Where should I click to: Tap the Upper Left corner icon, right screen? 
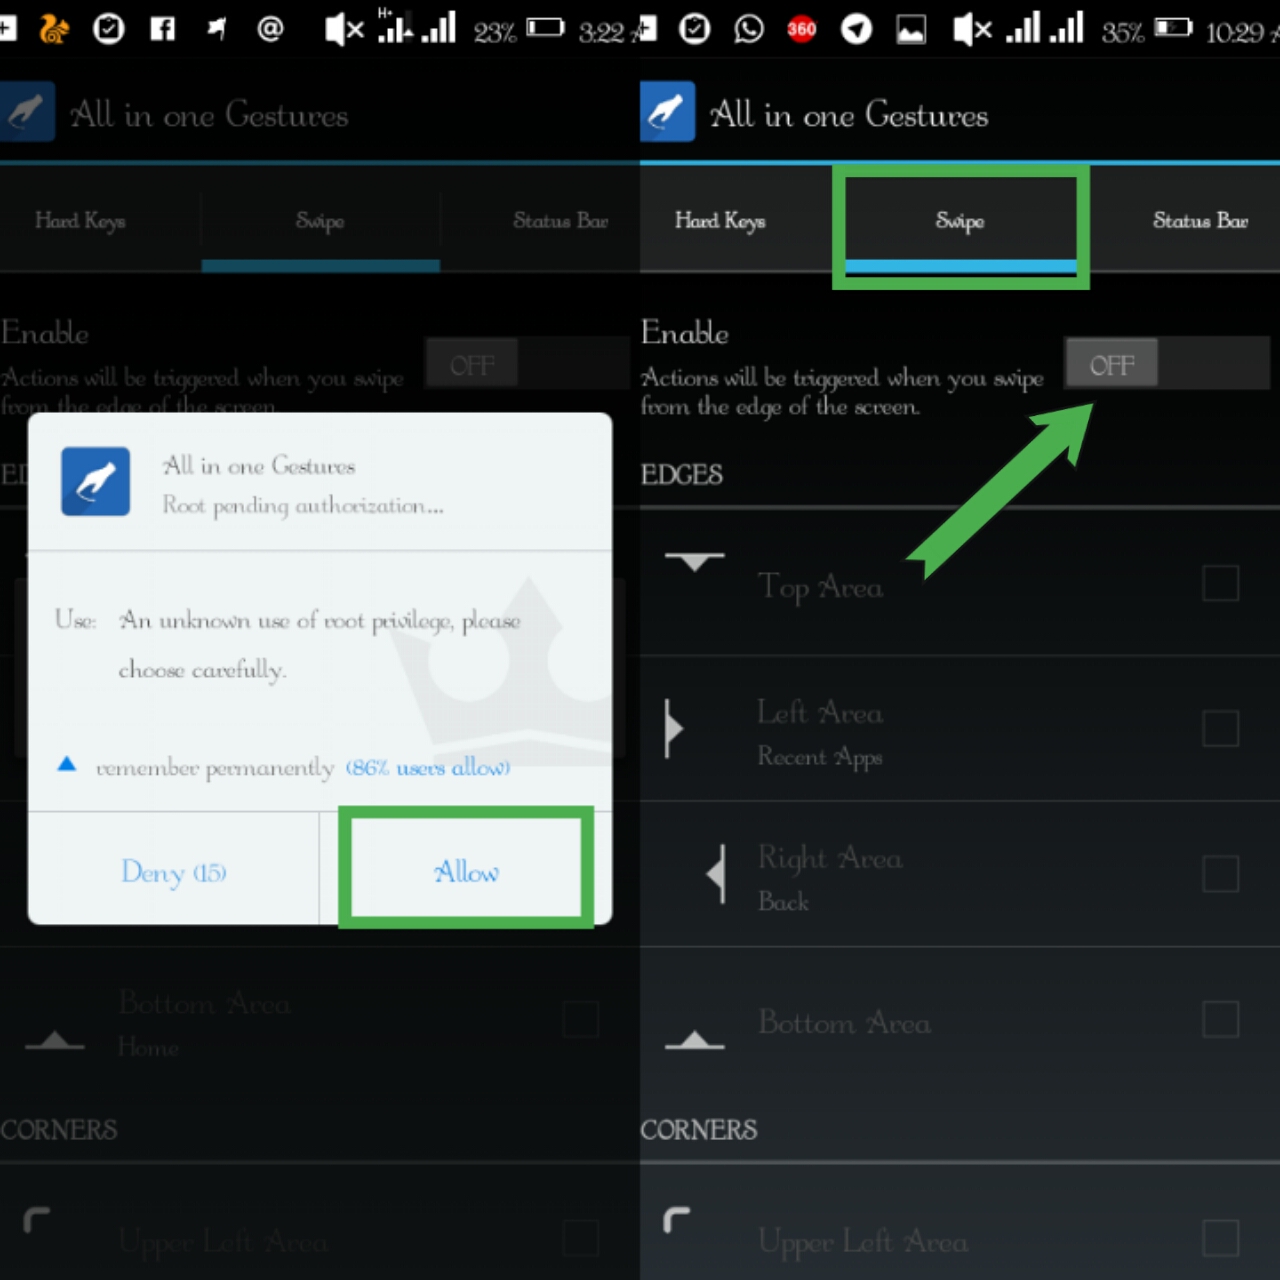(x=677, y=1219)
